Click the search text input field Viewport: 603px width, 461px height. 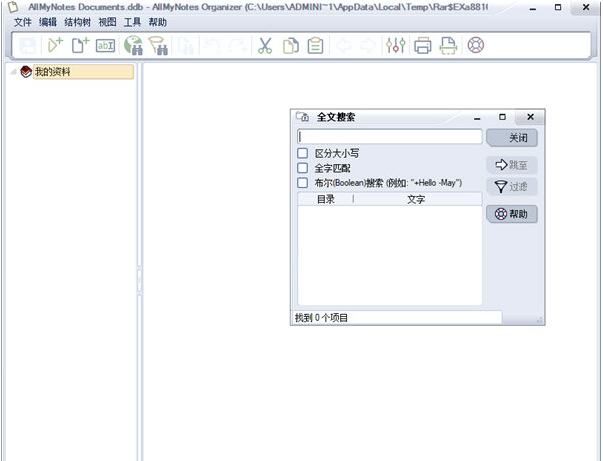[390, 136]
